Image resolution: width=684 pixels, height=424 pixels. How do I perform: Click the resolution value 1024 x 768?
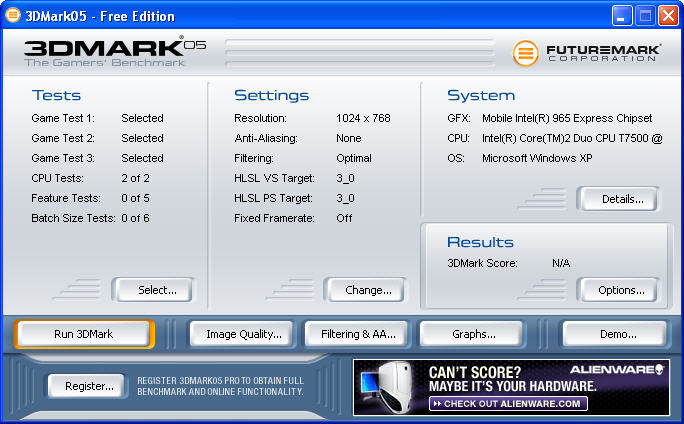click(x=363, y=118)
